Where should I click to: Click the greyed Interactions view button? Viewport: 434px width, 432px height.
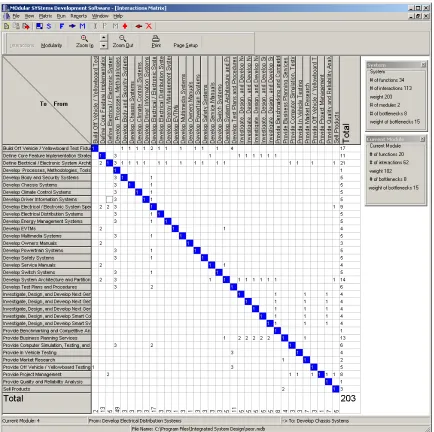tap(22, 45)
